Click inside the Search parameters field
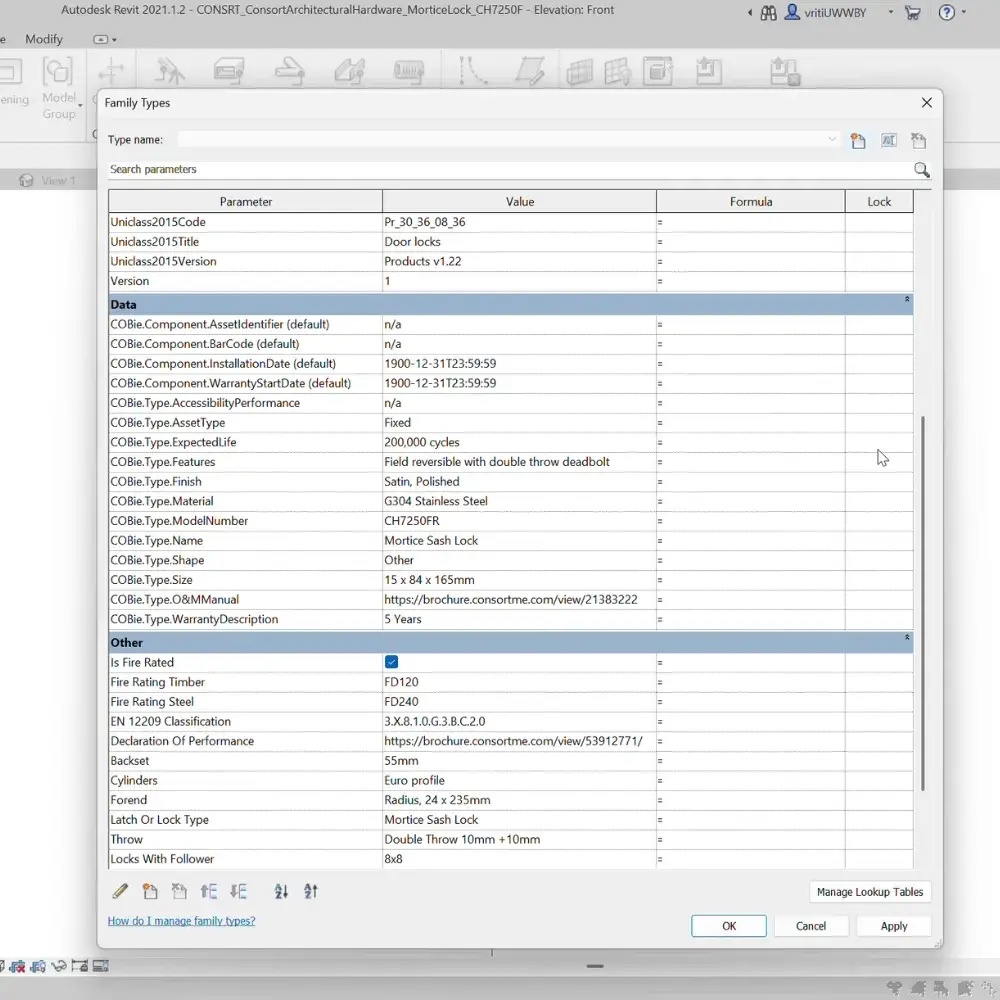The height and width of the screenshot is (1000, 1000). click(400, 170)
